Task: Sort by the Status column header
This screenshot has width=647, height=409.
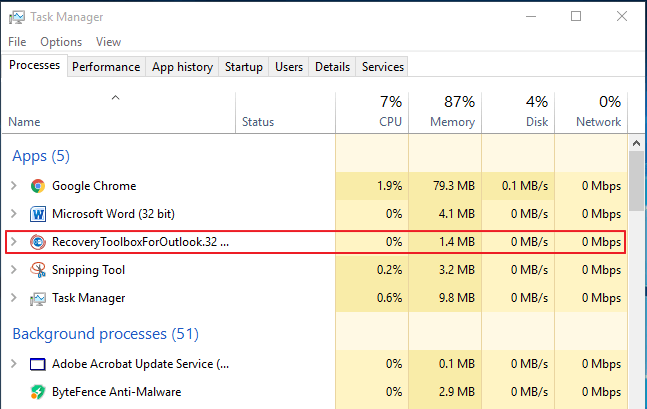Action: click(x=285, y=113)
